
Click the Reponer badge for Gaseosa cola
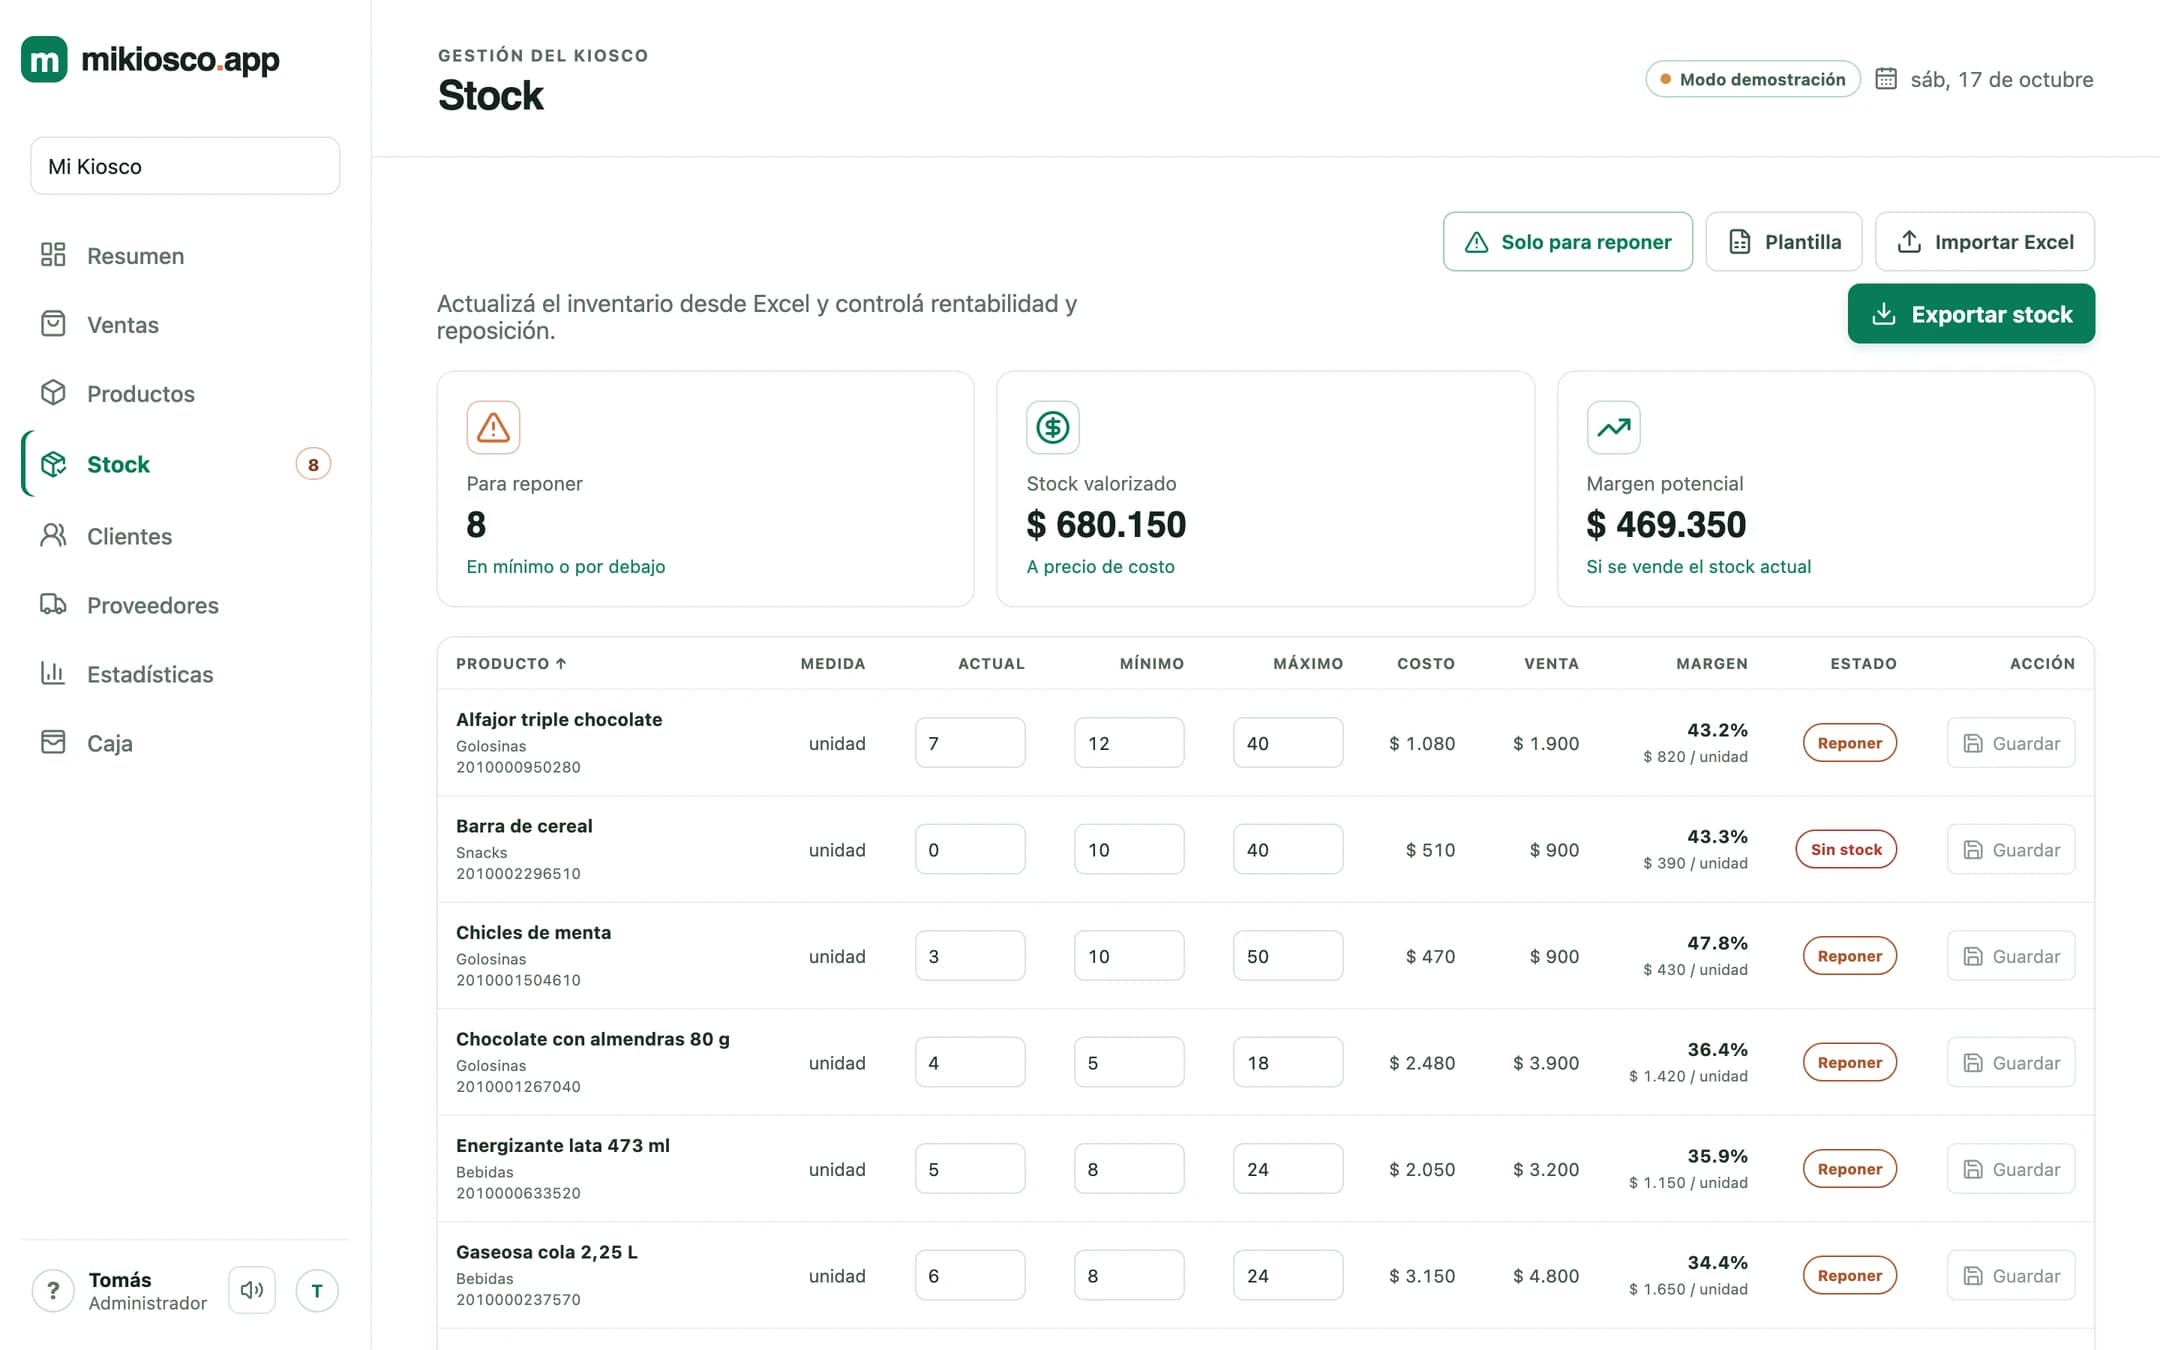click(1850, 1275)
